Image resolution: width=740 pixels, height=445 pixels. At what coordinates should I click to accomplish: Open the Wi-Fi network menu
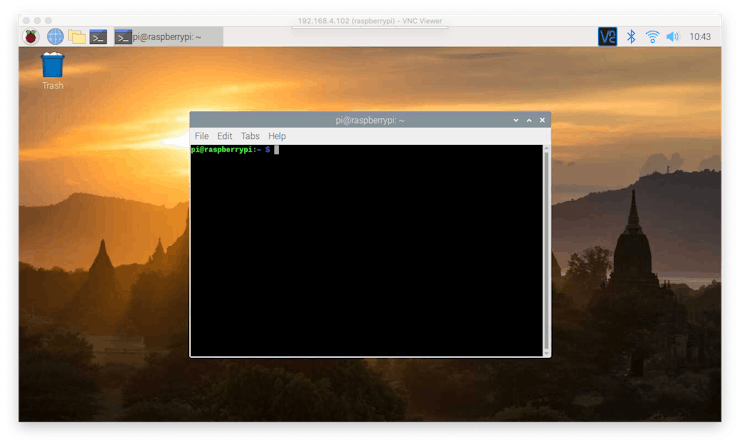click(x=652, y=36)
